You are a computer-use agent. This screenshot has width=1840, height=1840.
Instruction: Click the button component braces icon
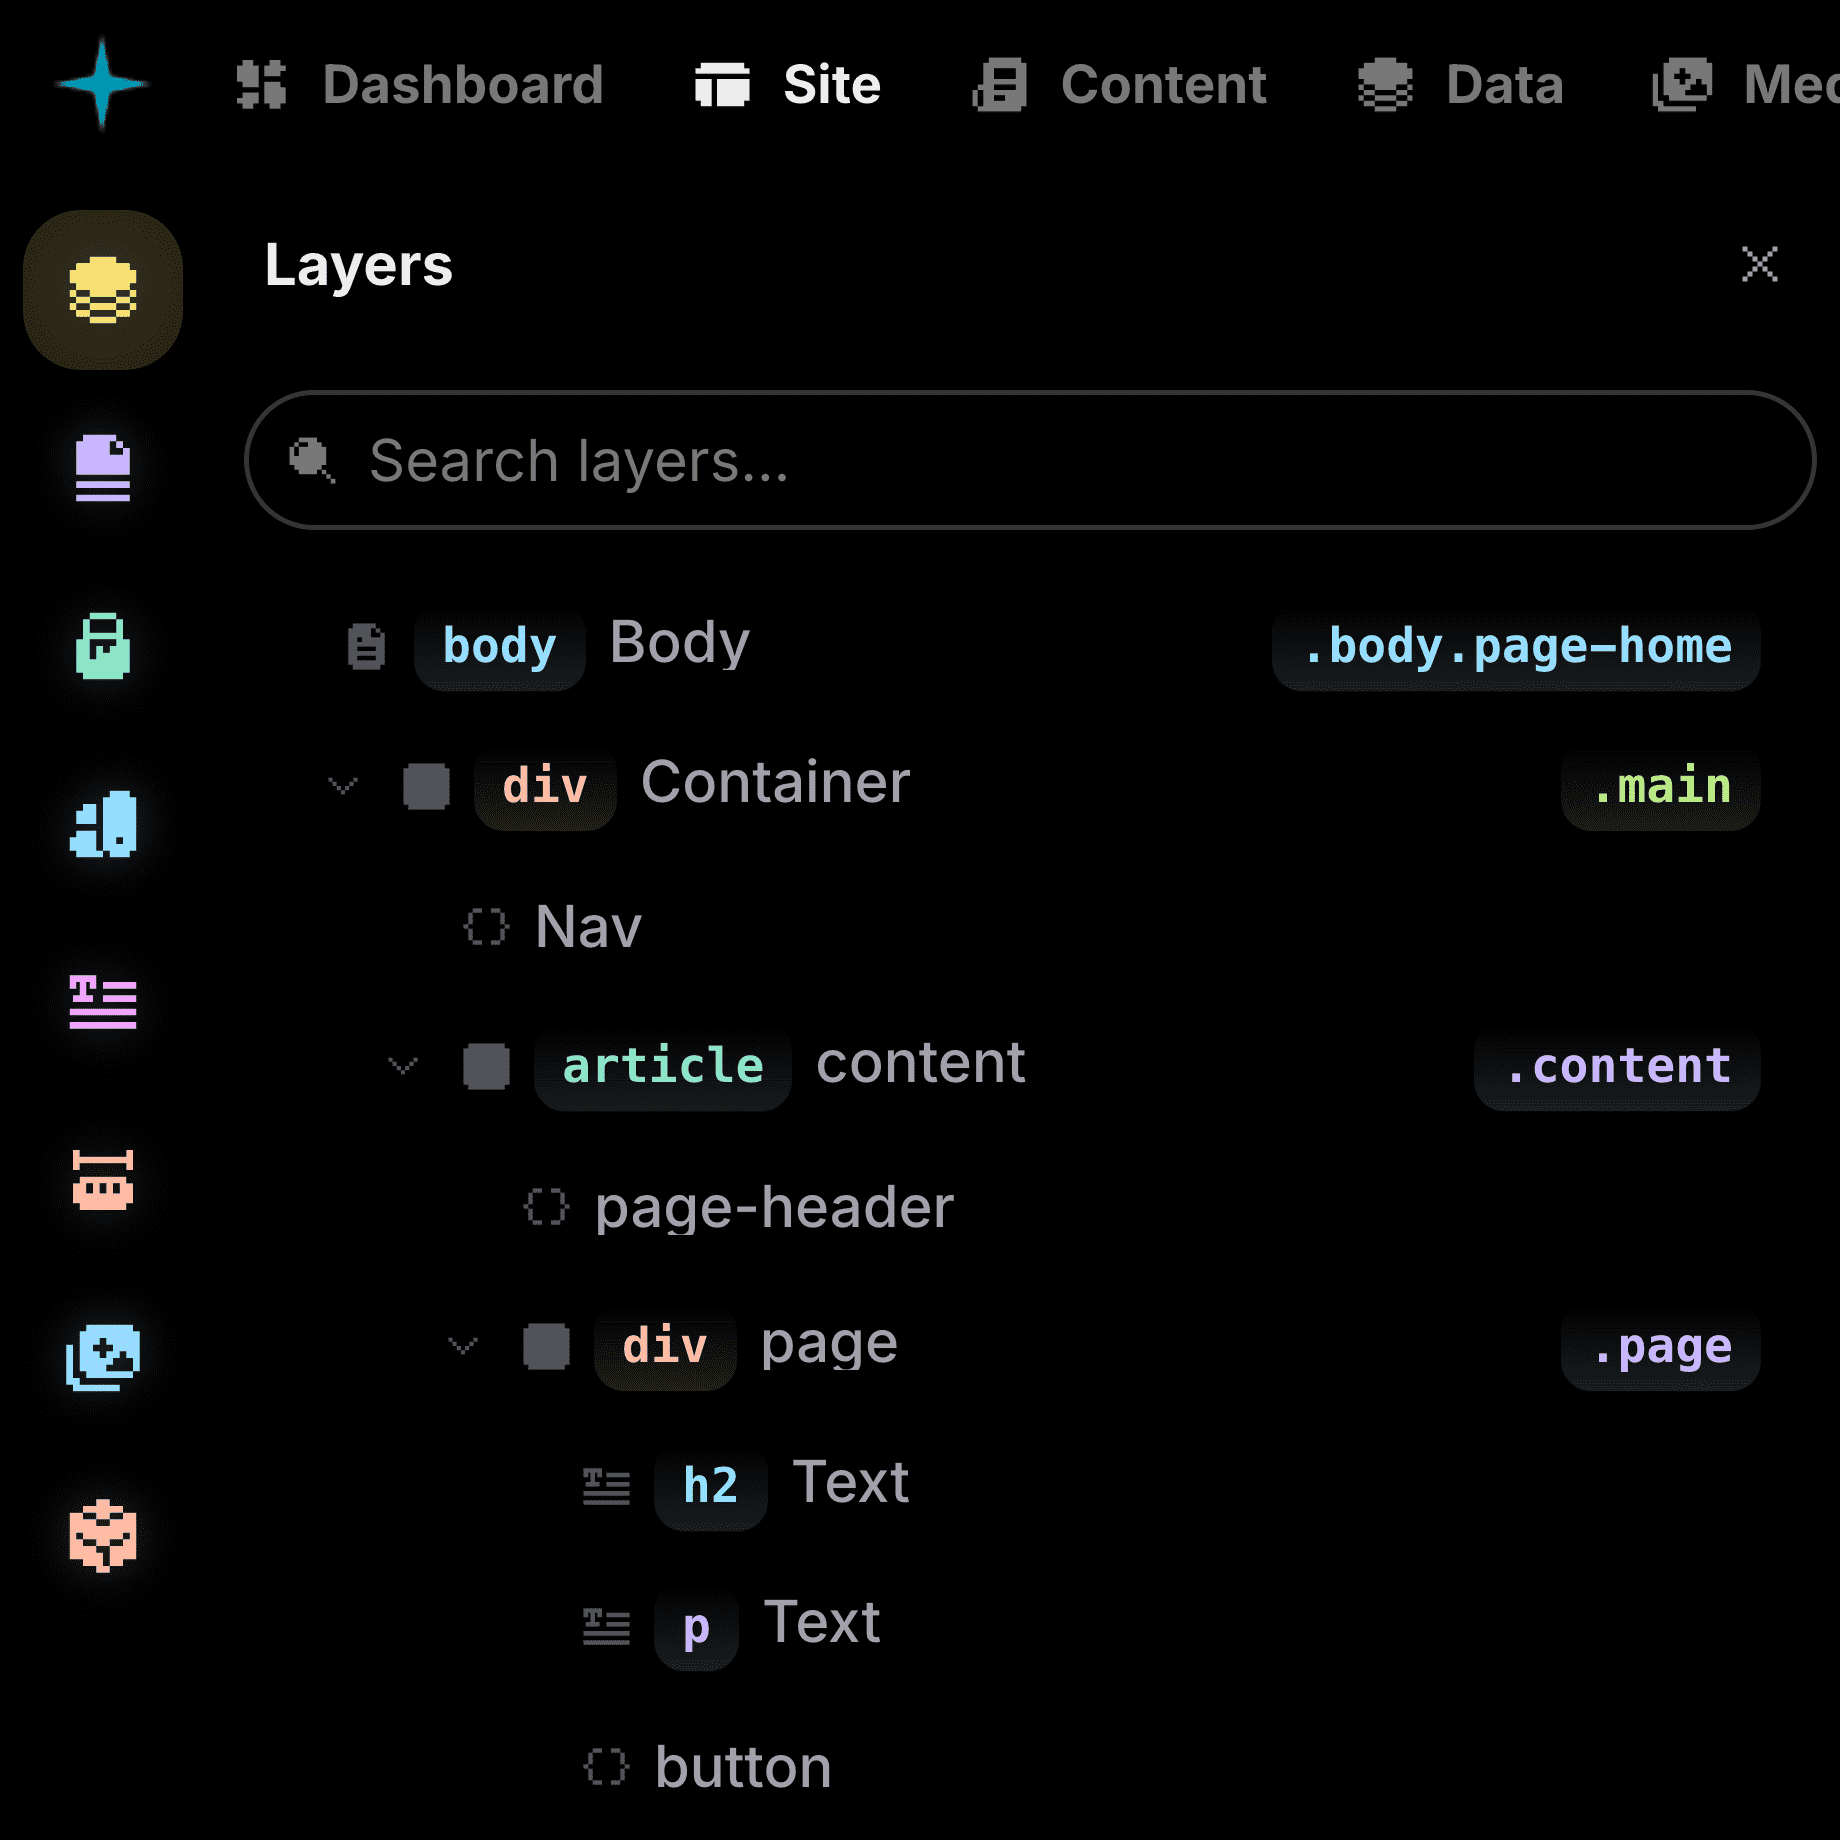pyautogui.click(x=606, y=1767)
